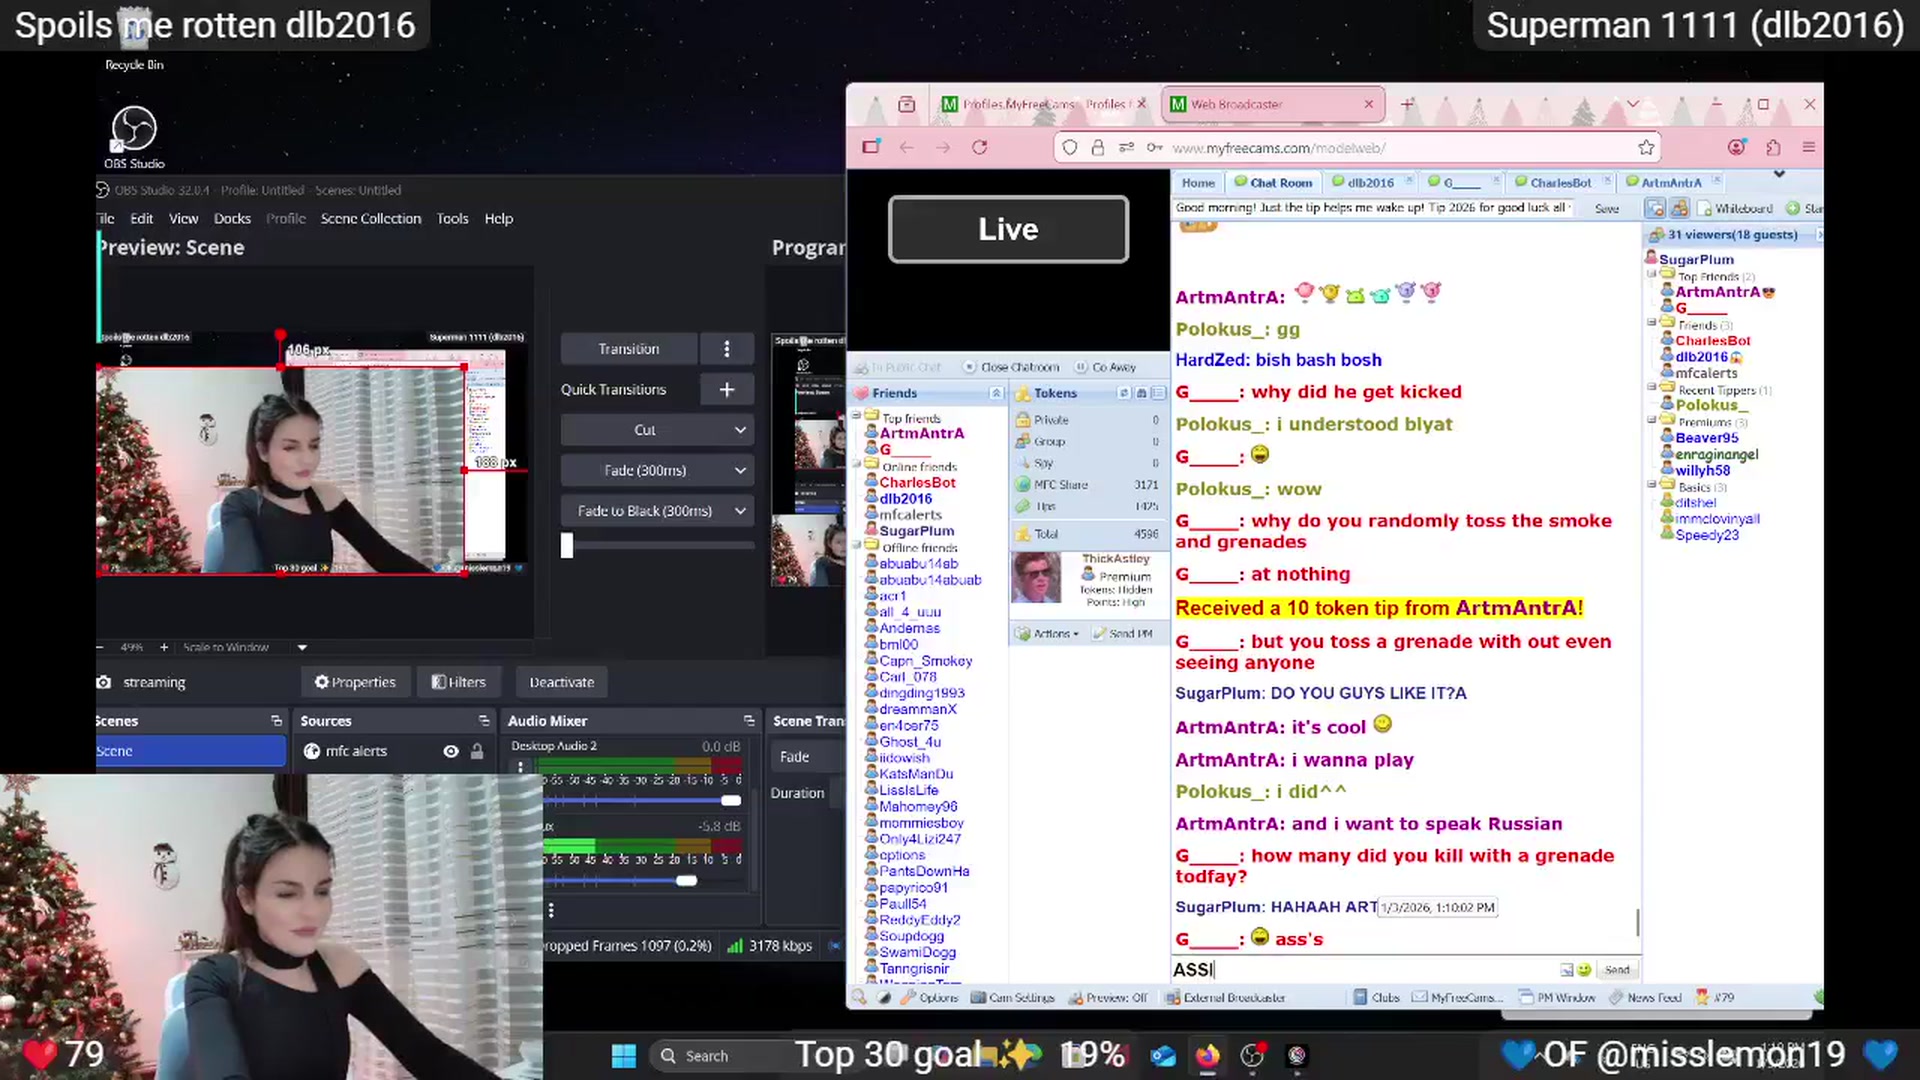The image size is (1920, 1080).
Task: Switch to the Home tab in MFC
Action: 1198,182
